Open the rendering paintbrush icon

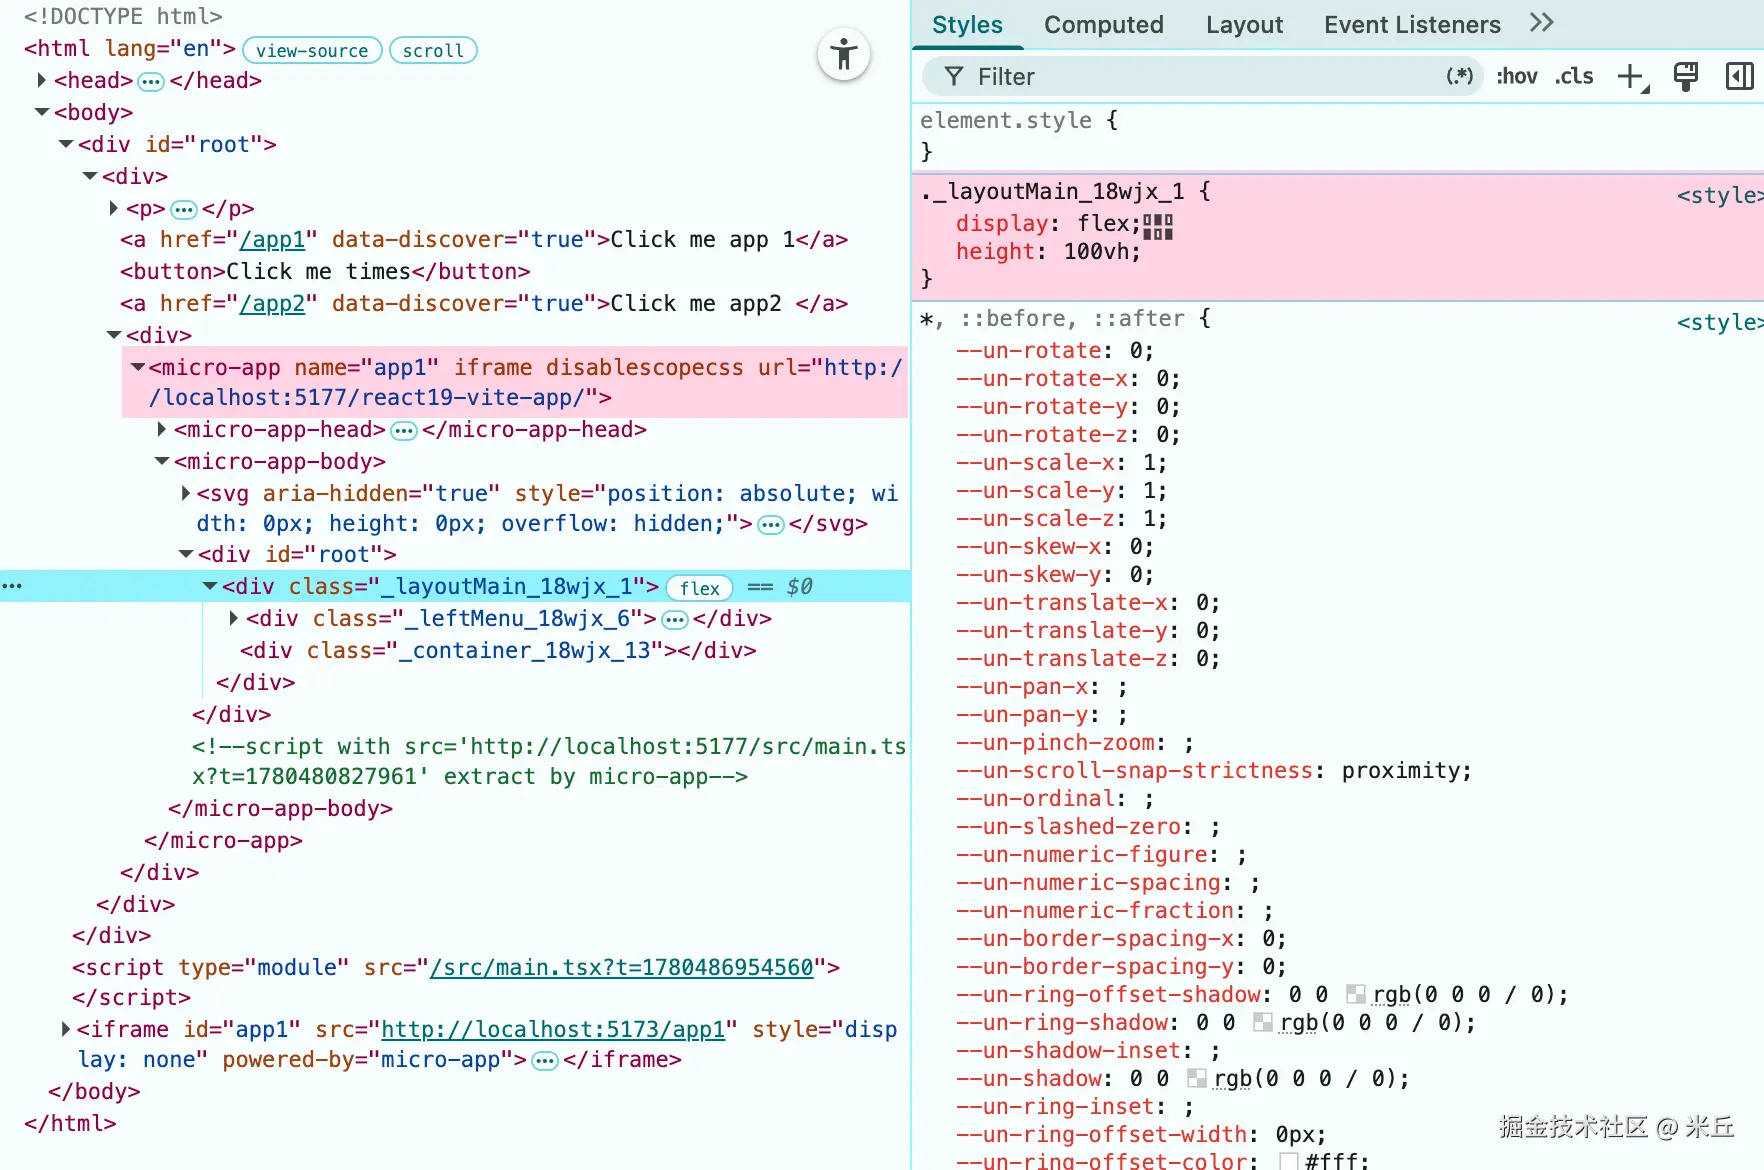tap(1686, 77)
